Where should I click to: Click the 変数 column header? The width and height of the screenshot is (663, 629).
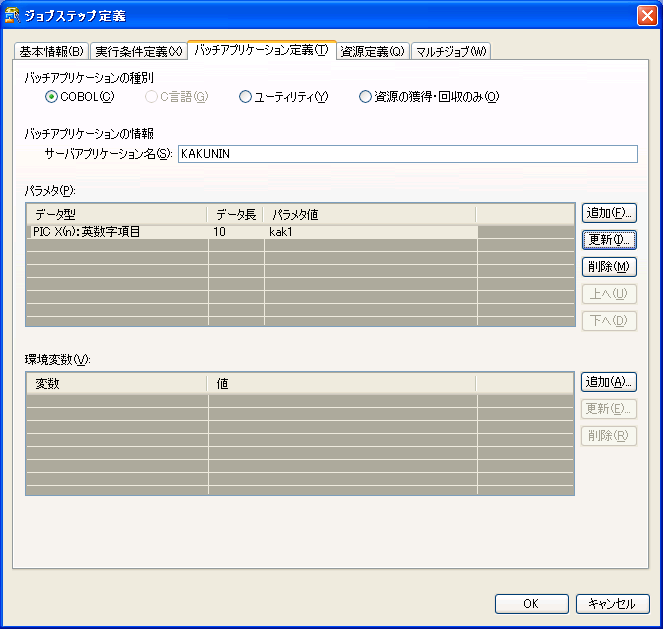117,384
